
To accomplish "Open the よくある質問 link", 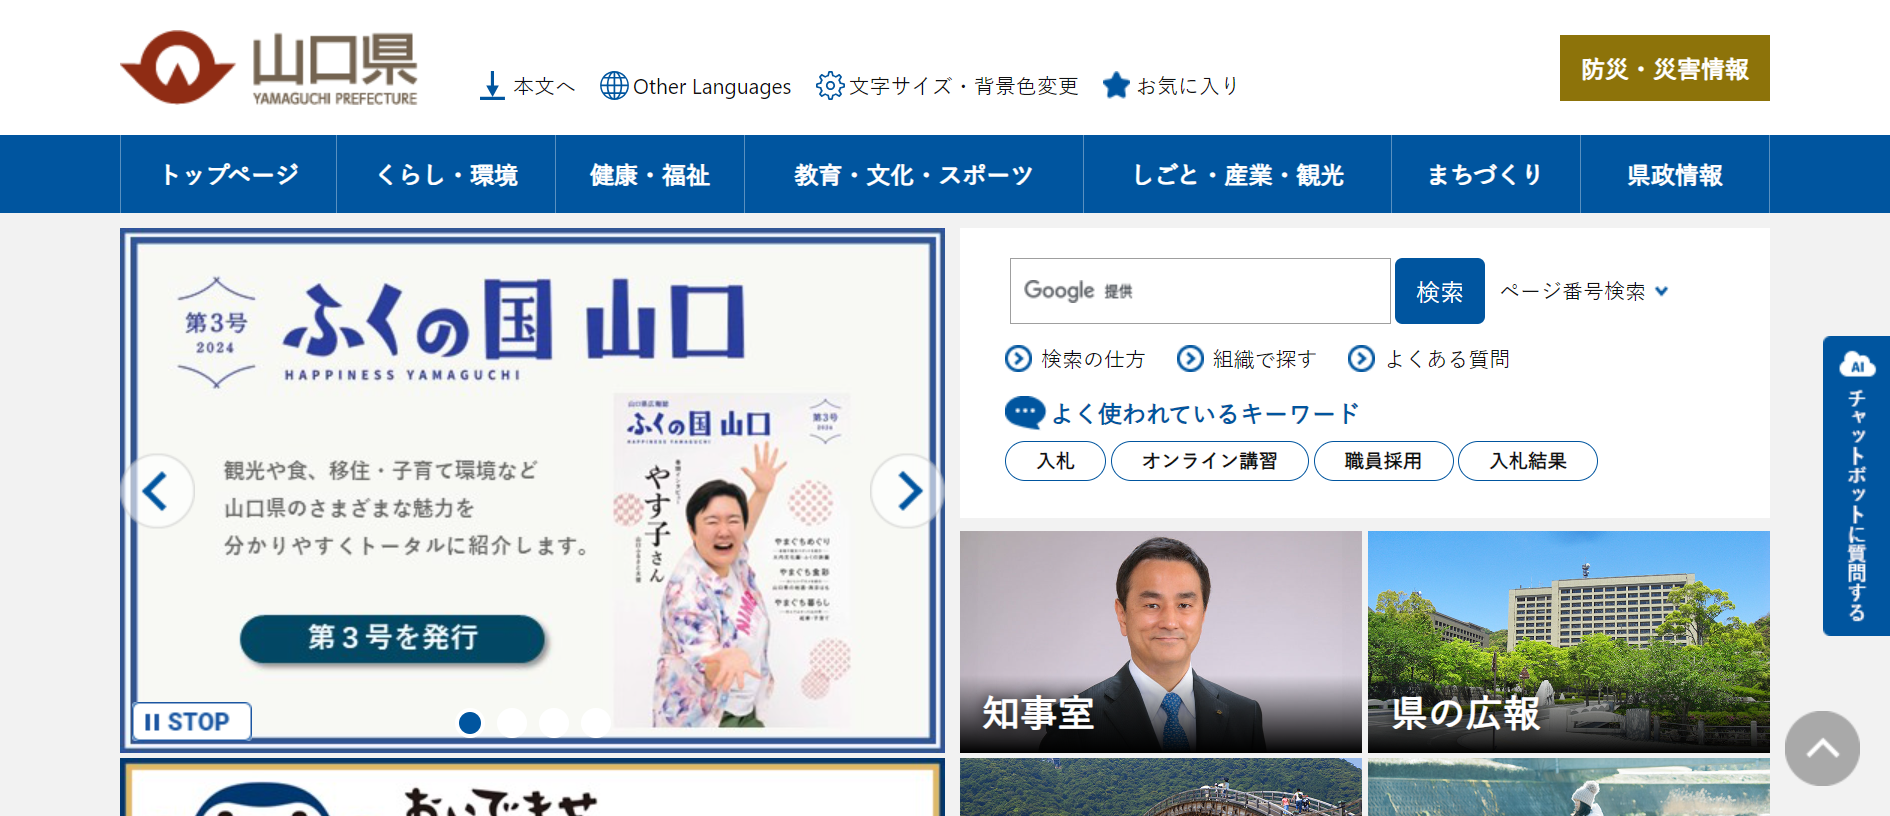I will pos(1447,359).
